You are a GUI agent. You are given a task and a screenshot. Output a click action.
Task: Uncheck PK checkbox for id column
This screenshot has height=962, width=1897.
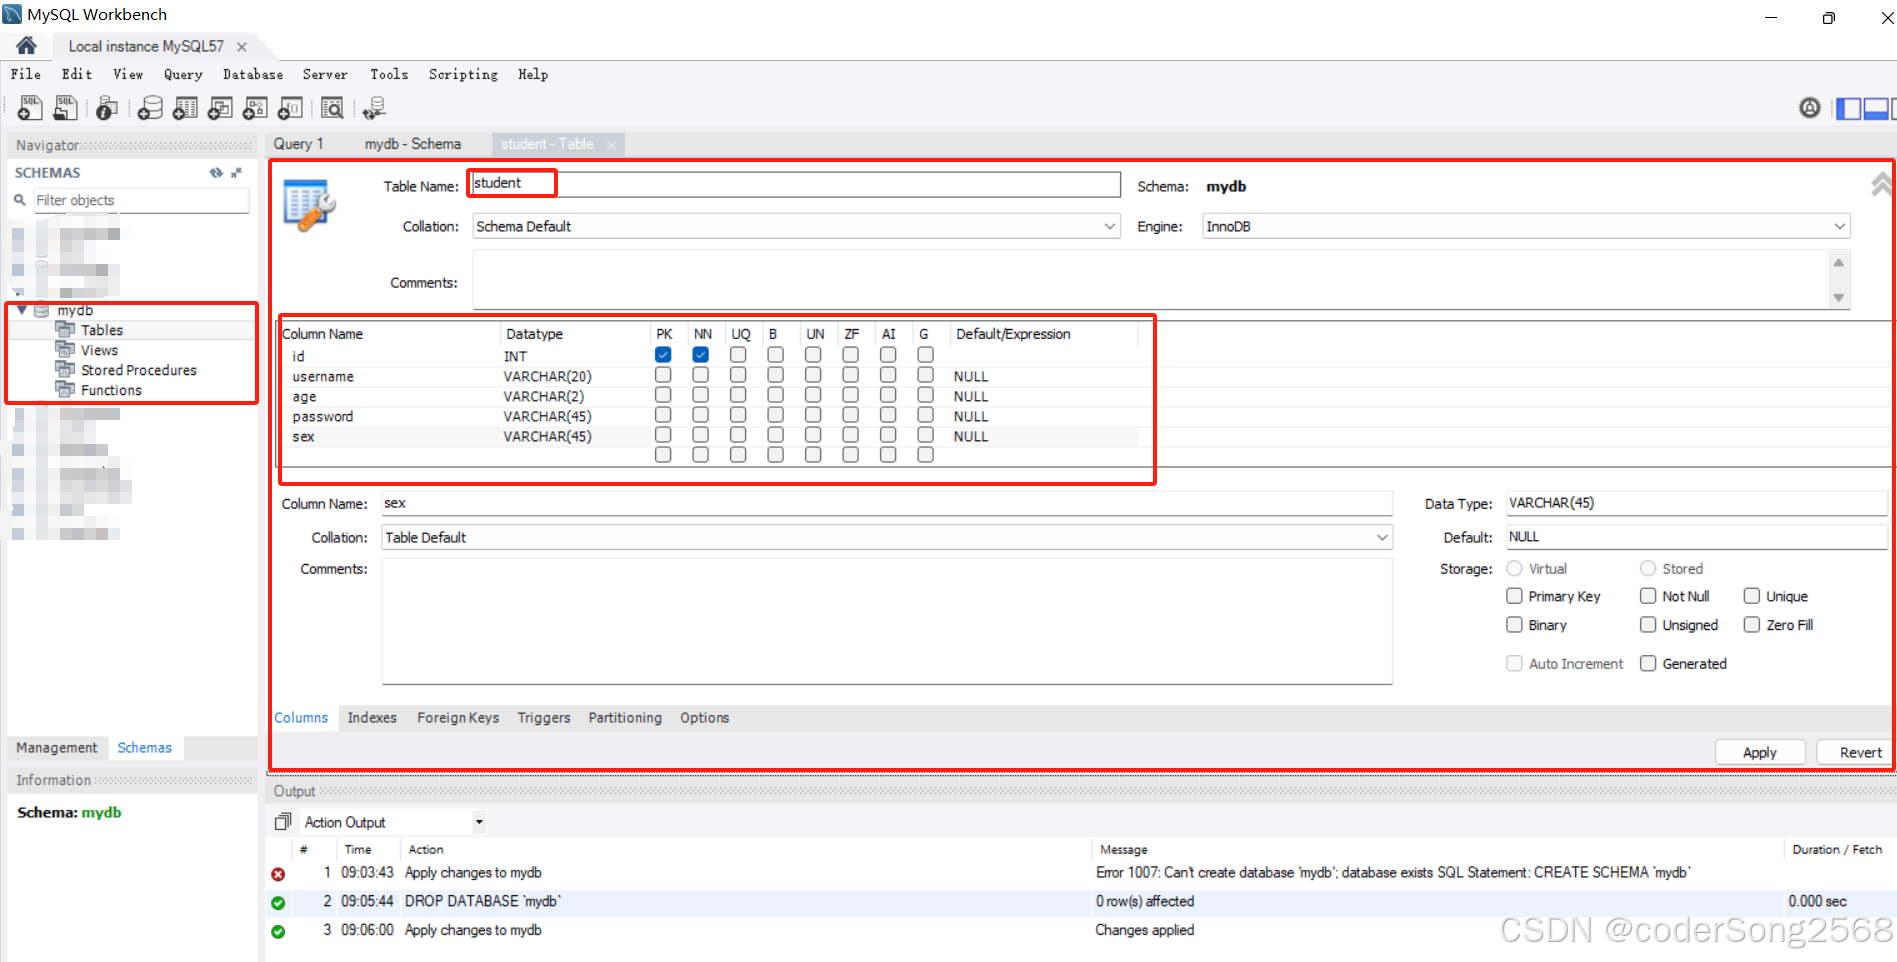click(663, 355)
